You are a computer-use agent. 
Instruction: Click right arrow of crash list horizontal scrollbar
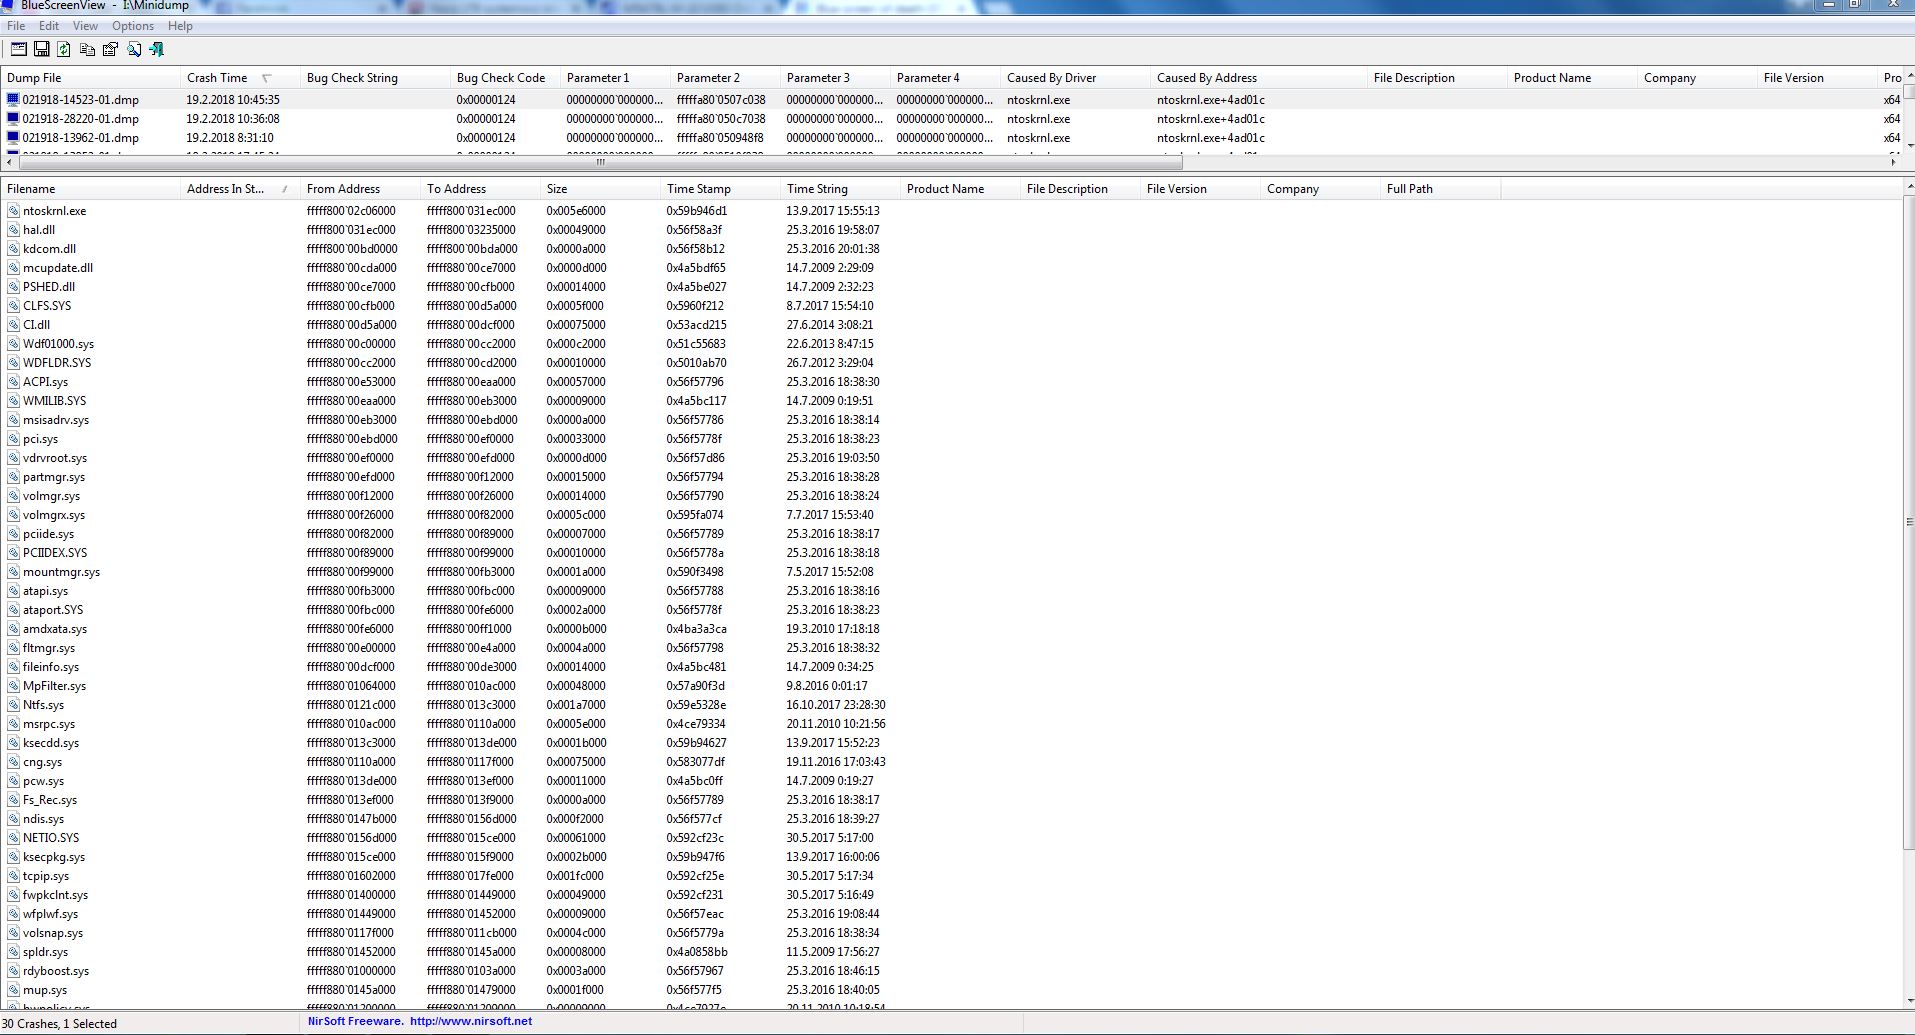pyautogui.click(x=1893, y=162)
